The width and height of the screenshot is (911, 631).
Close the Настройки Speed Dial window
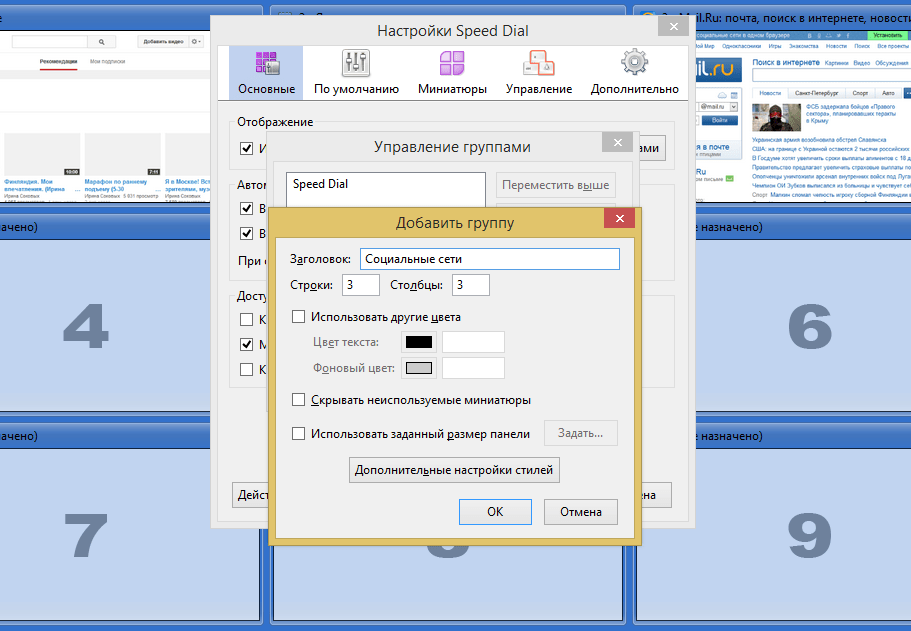coord(673,26)
